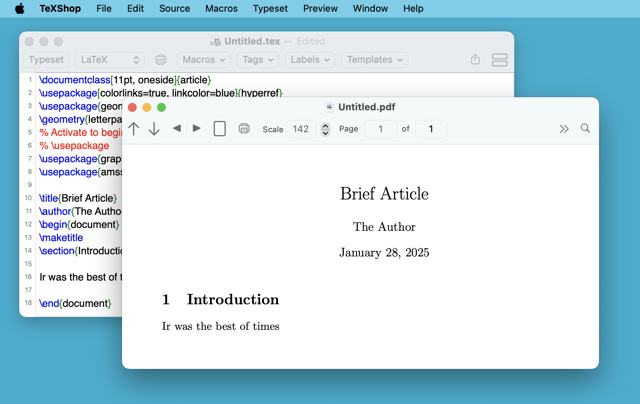Click the share icon in editor toolbar
Image resolution: width=640 pixels, height=404 pixels.
coord(475,59)
